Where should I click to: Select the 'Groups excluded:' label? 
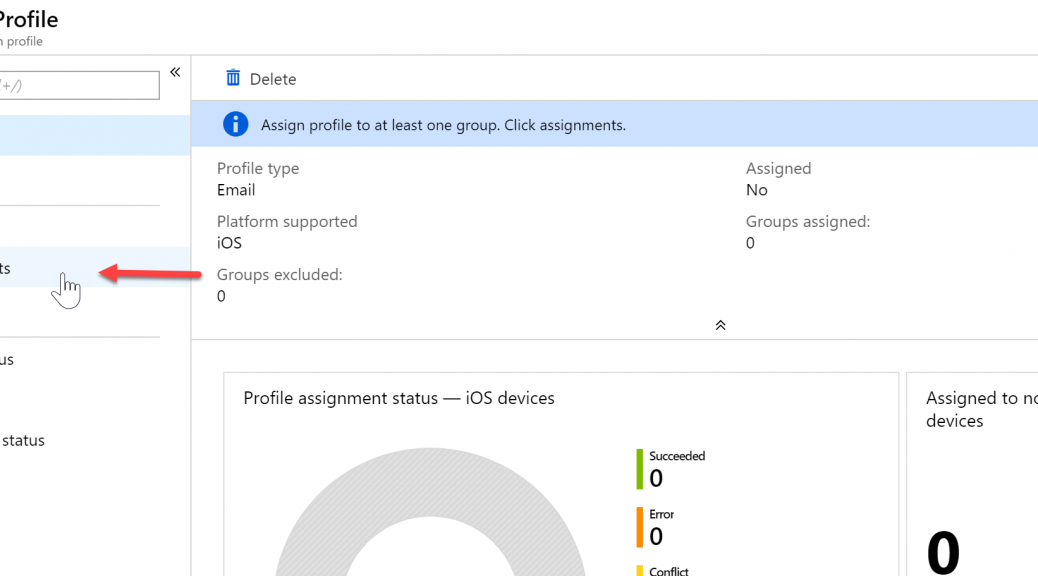coord(279,275)
